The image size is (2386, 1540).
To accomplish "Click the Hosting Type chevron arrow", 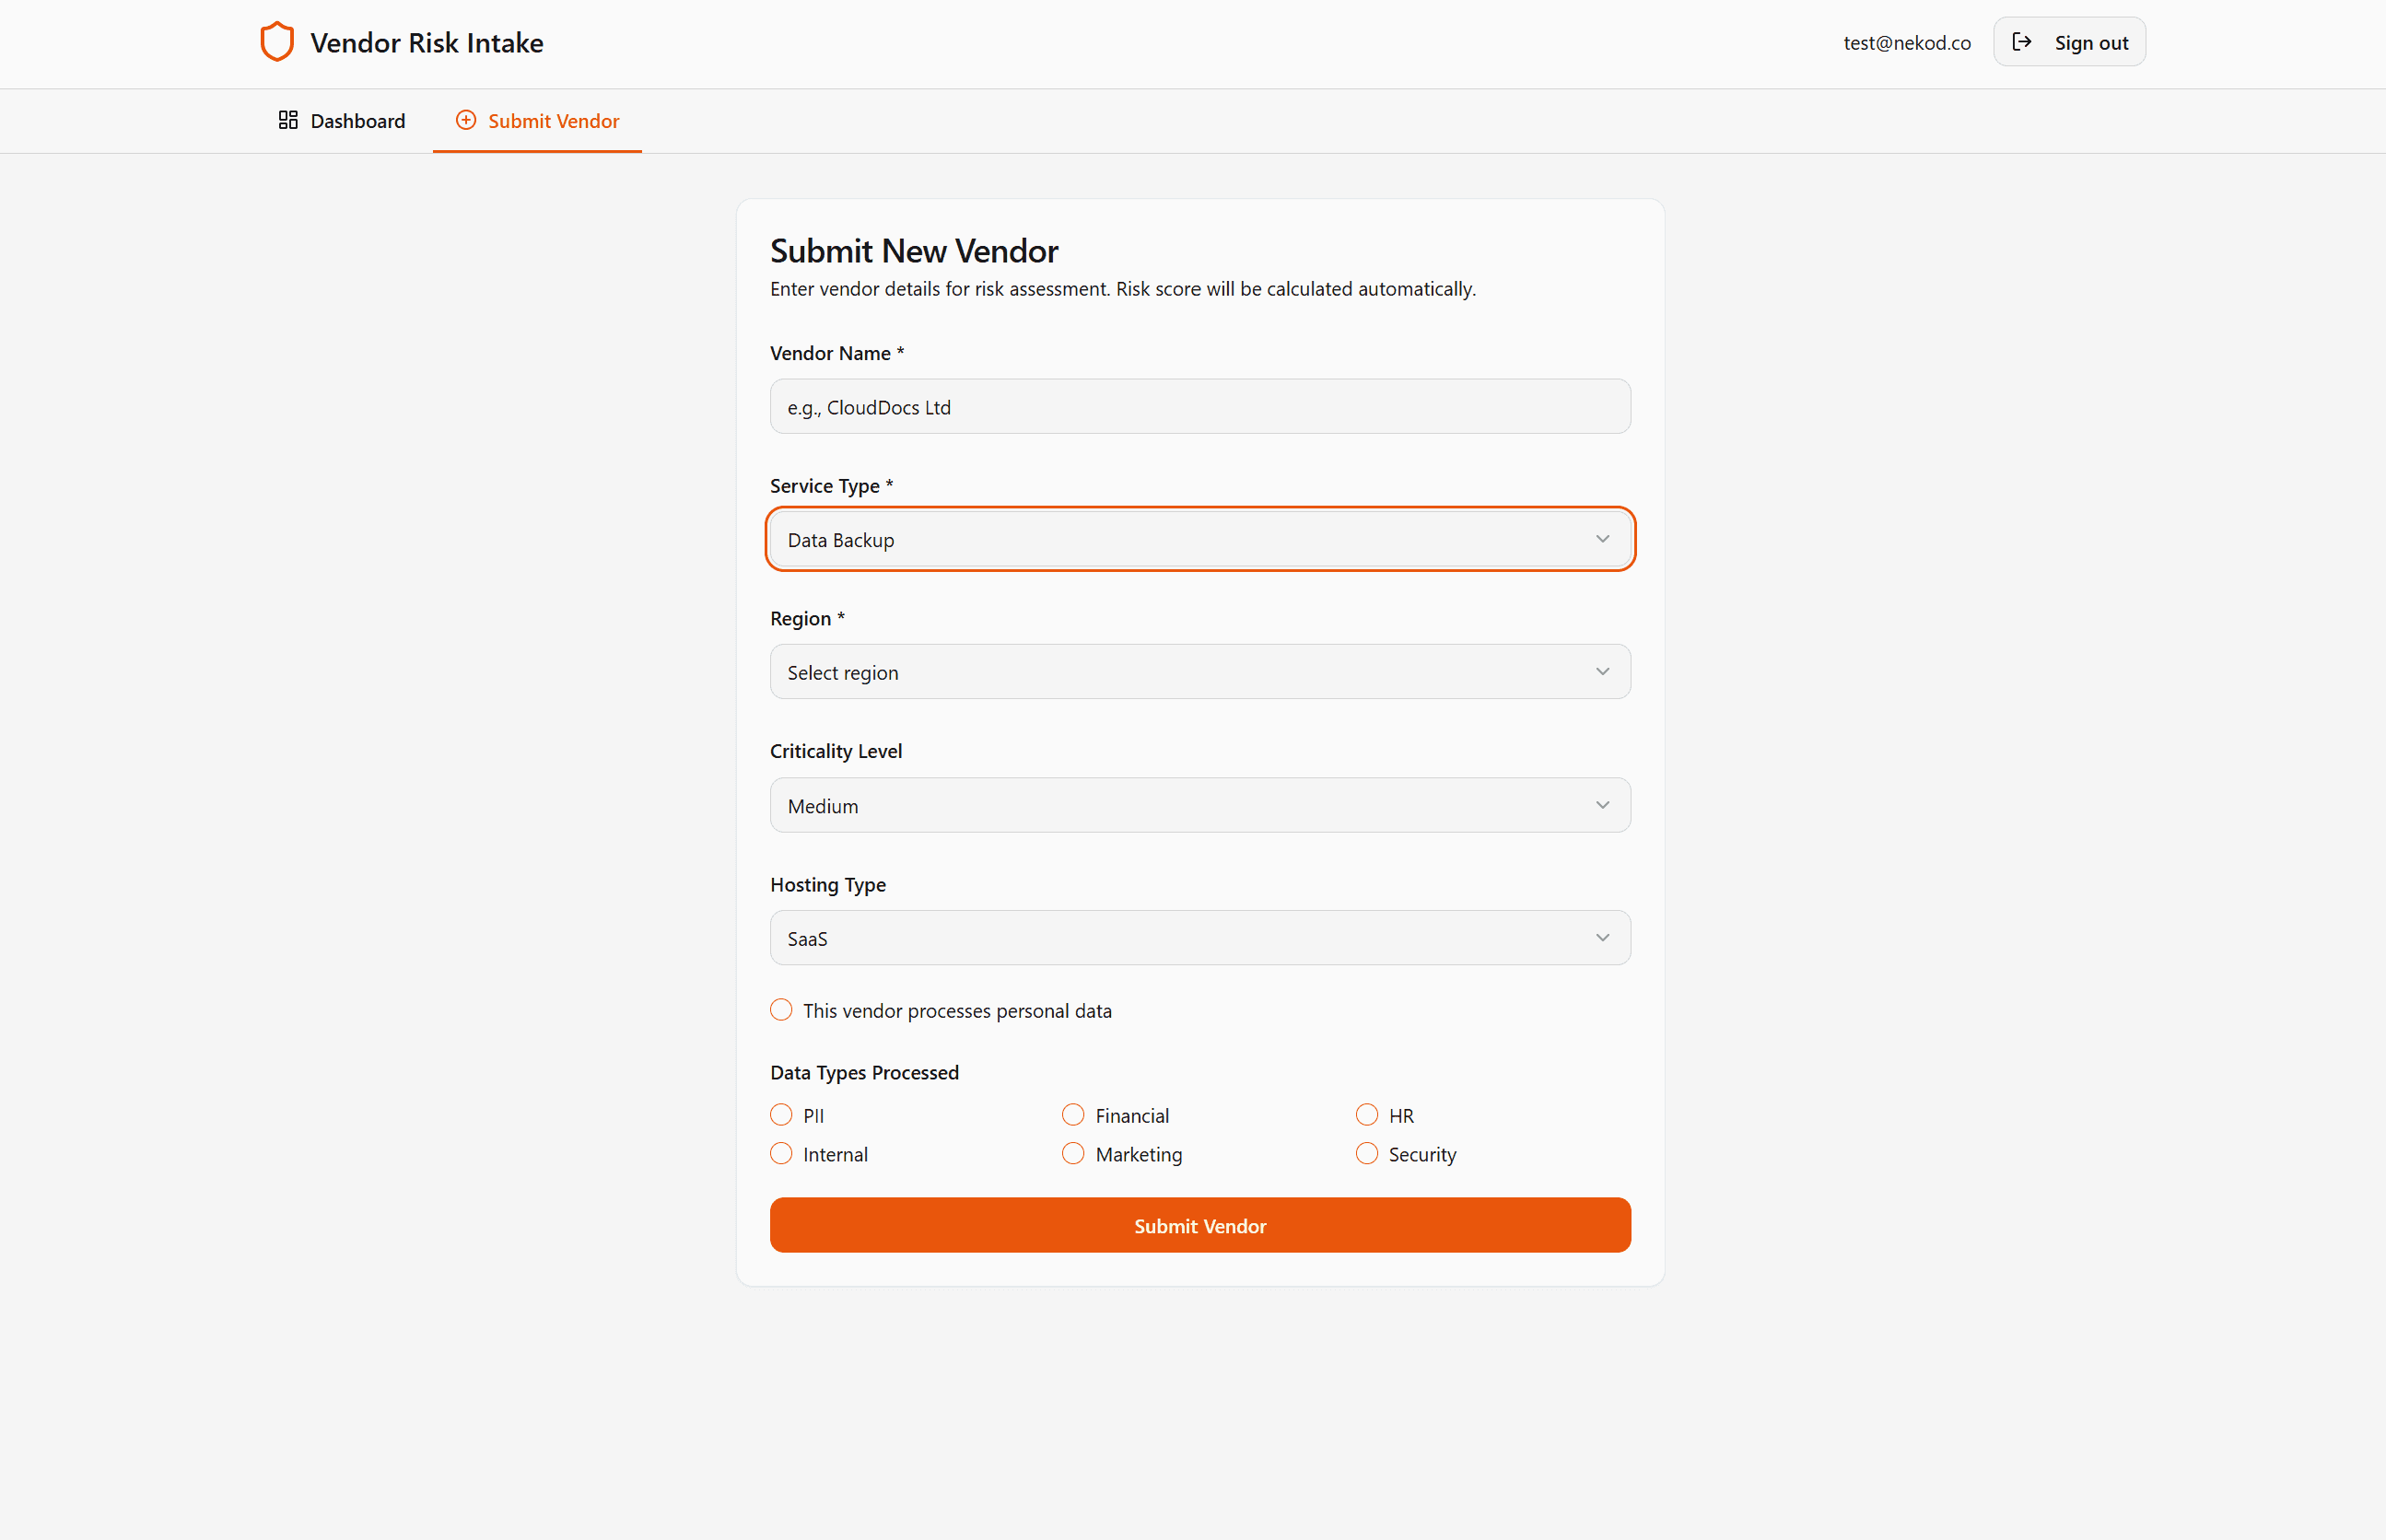I will (x=1602, y=938).
